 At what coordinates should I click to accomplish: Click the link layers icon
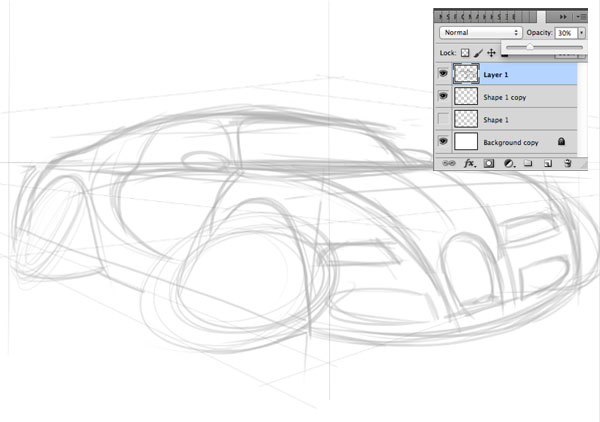point(449,163)
